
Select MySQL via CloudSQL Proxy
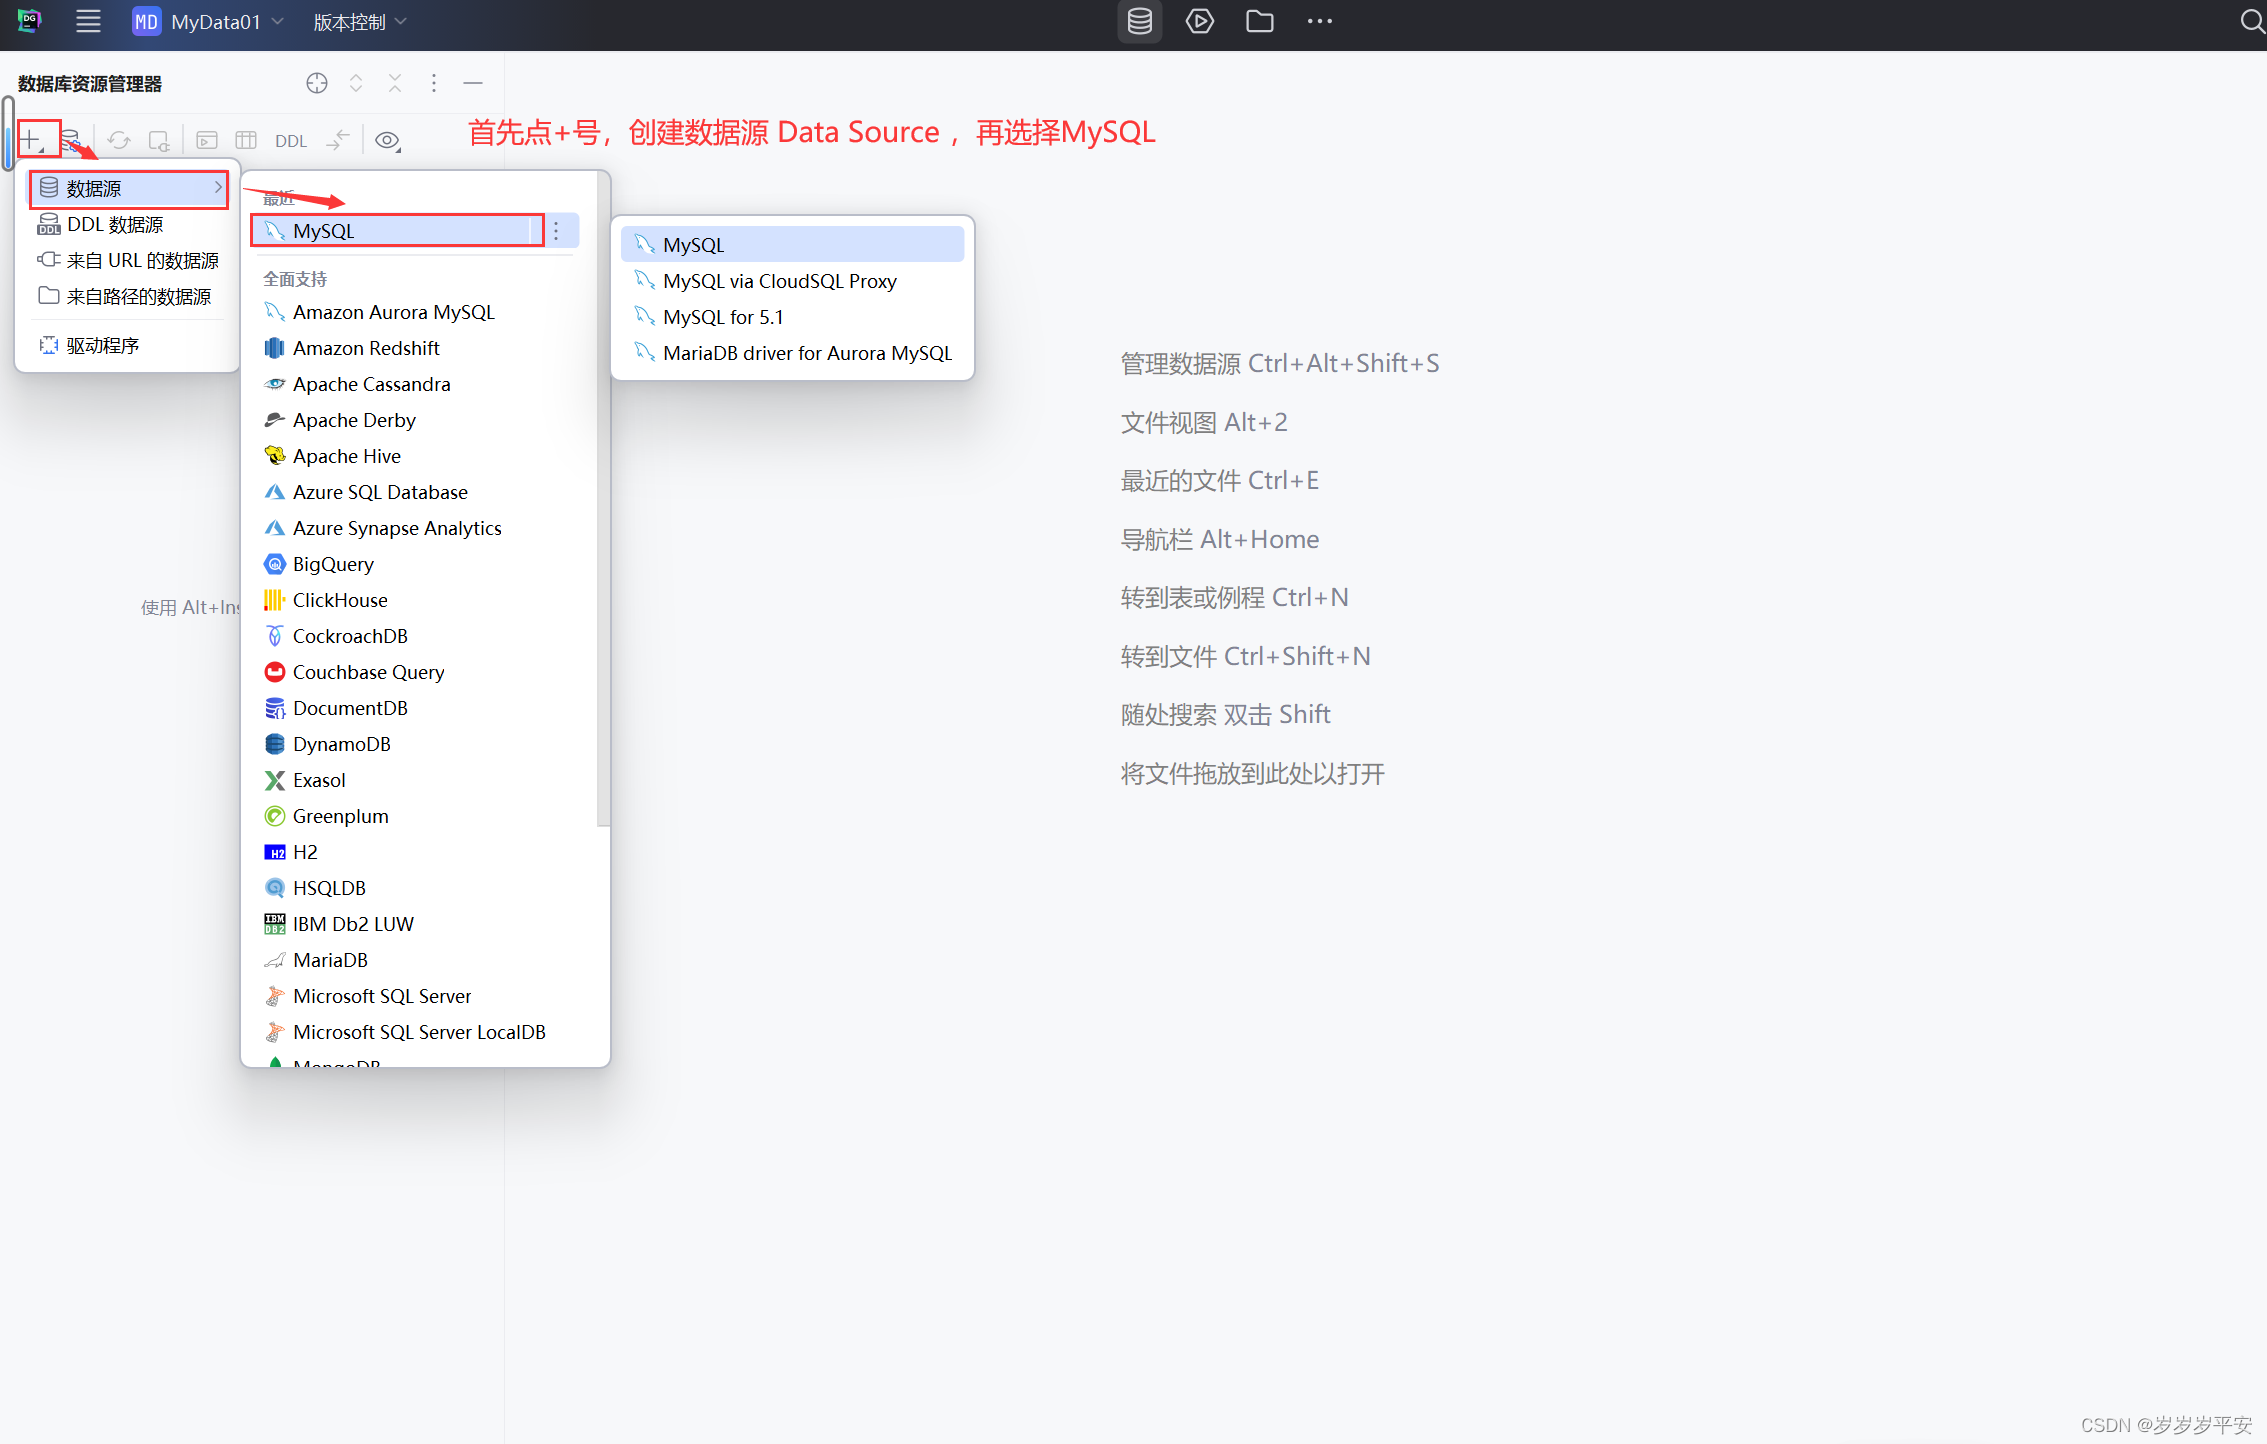click(779, 281)
